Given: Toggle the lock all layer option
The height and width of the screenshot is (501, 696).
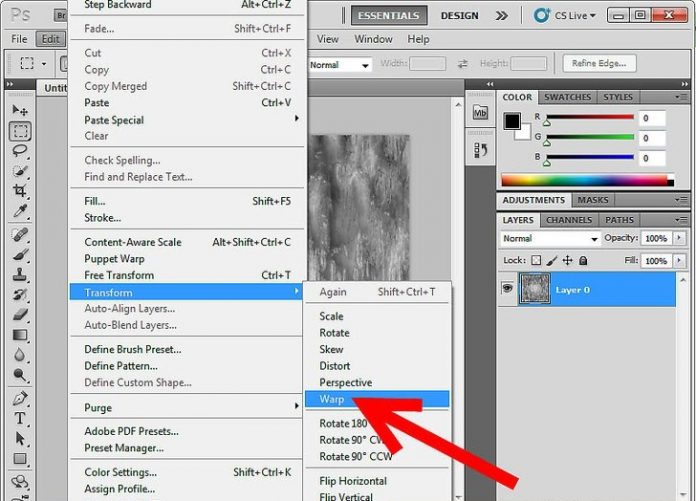Looking at the screenshot, I should [x=584, y=261].
